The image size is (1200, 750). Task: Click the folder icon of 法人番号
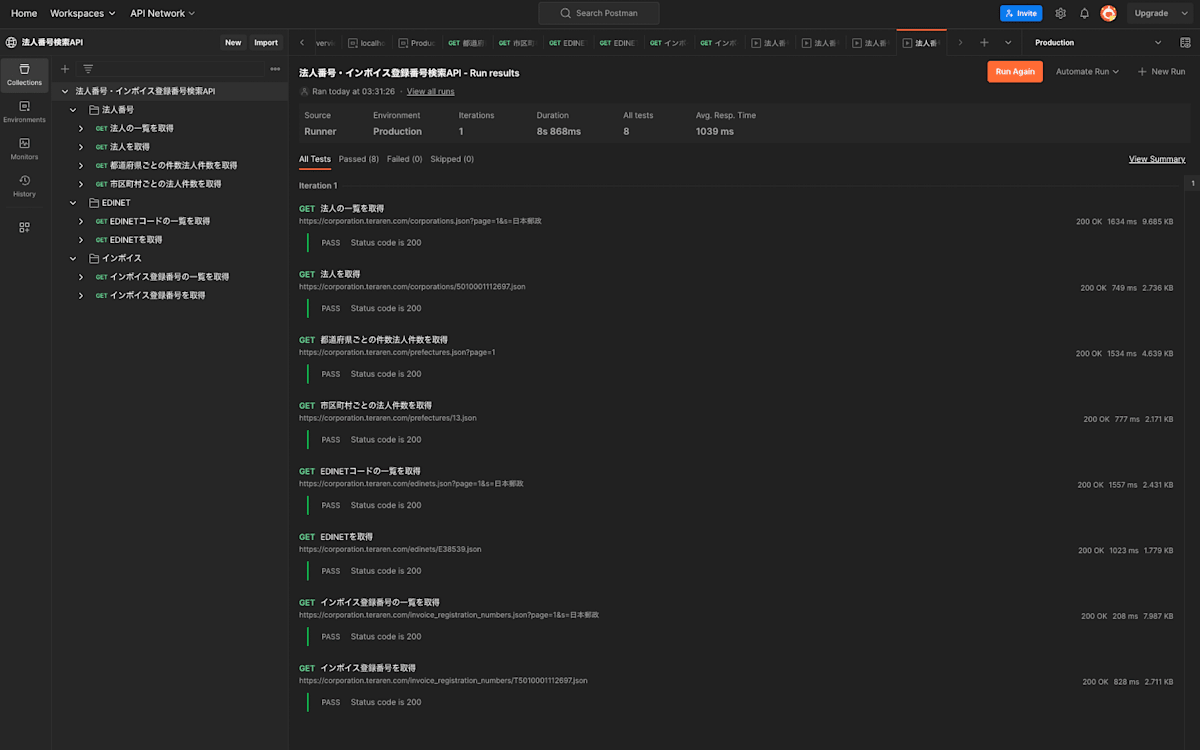pos(93,110)
